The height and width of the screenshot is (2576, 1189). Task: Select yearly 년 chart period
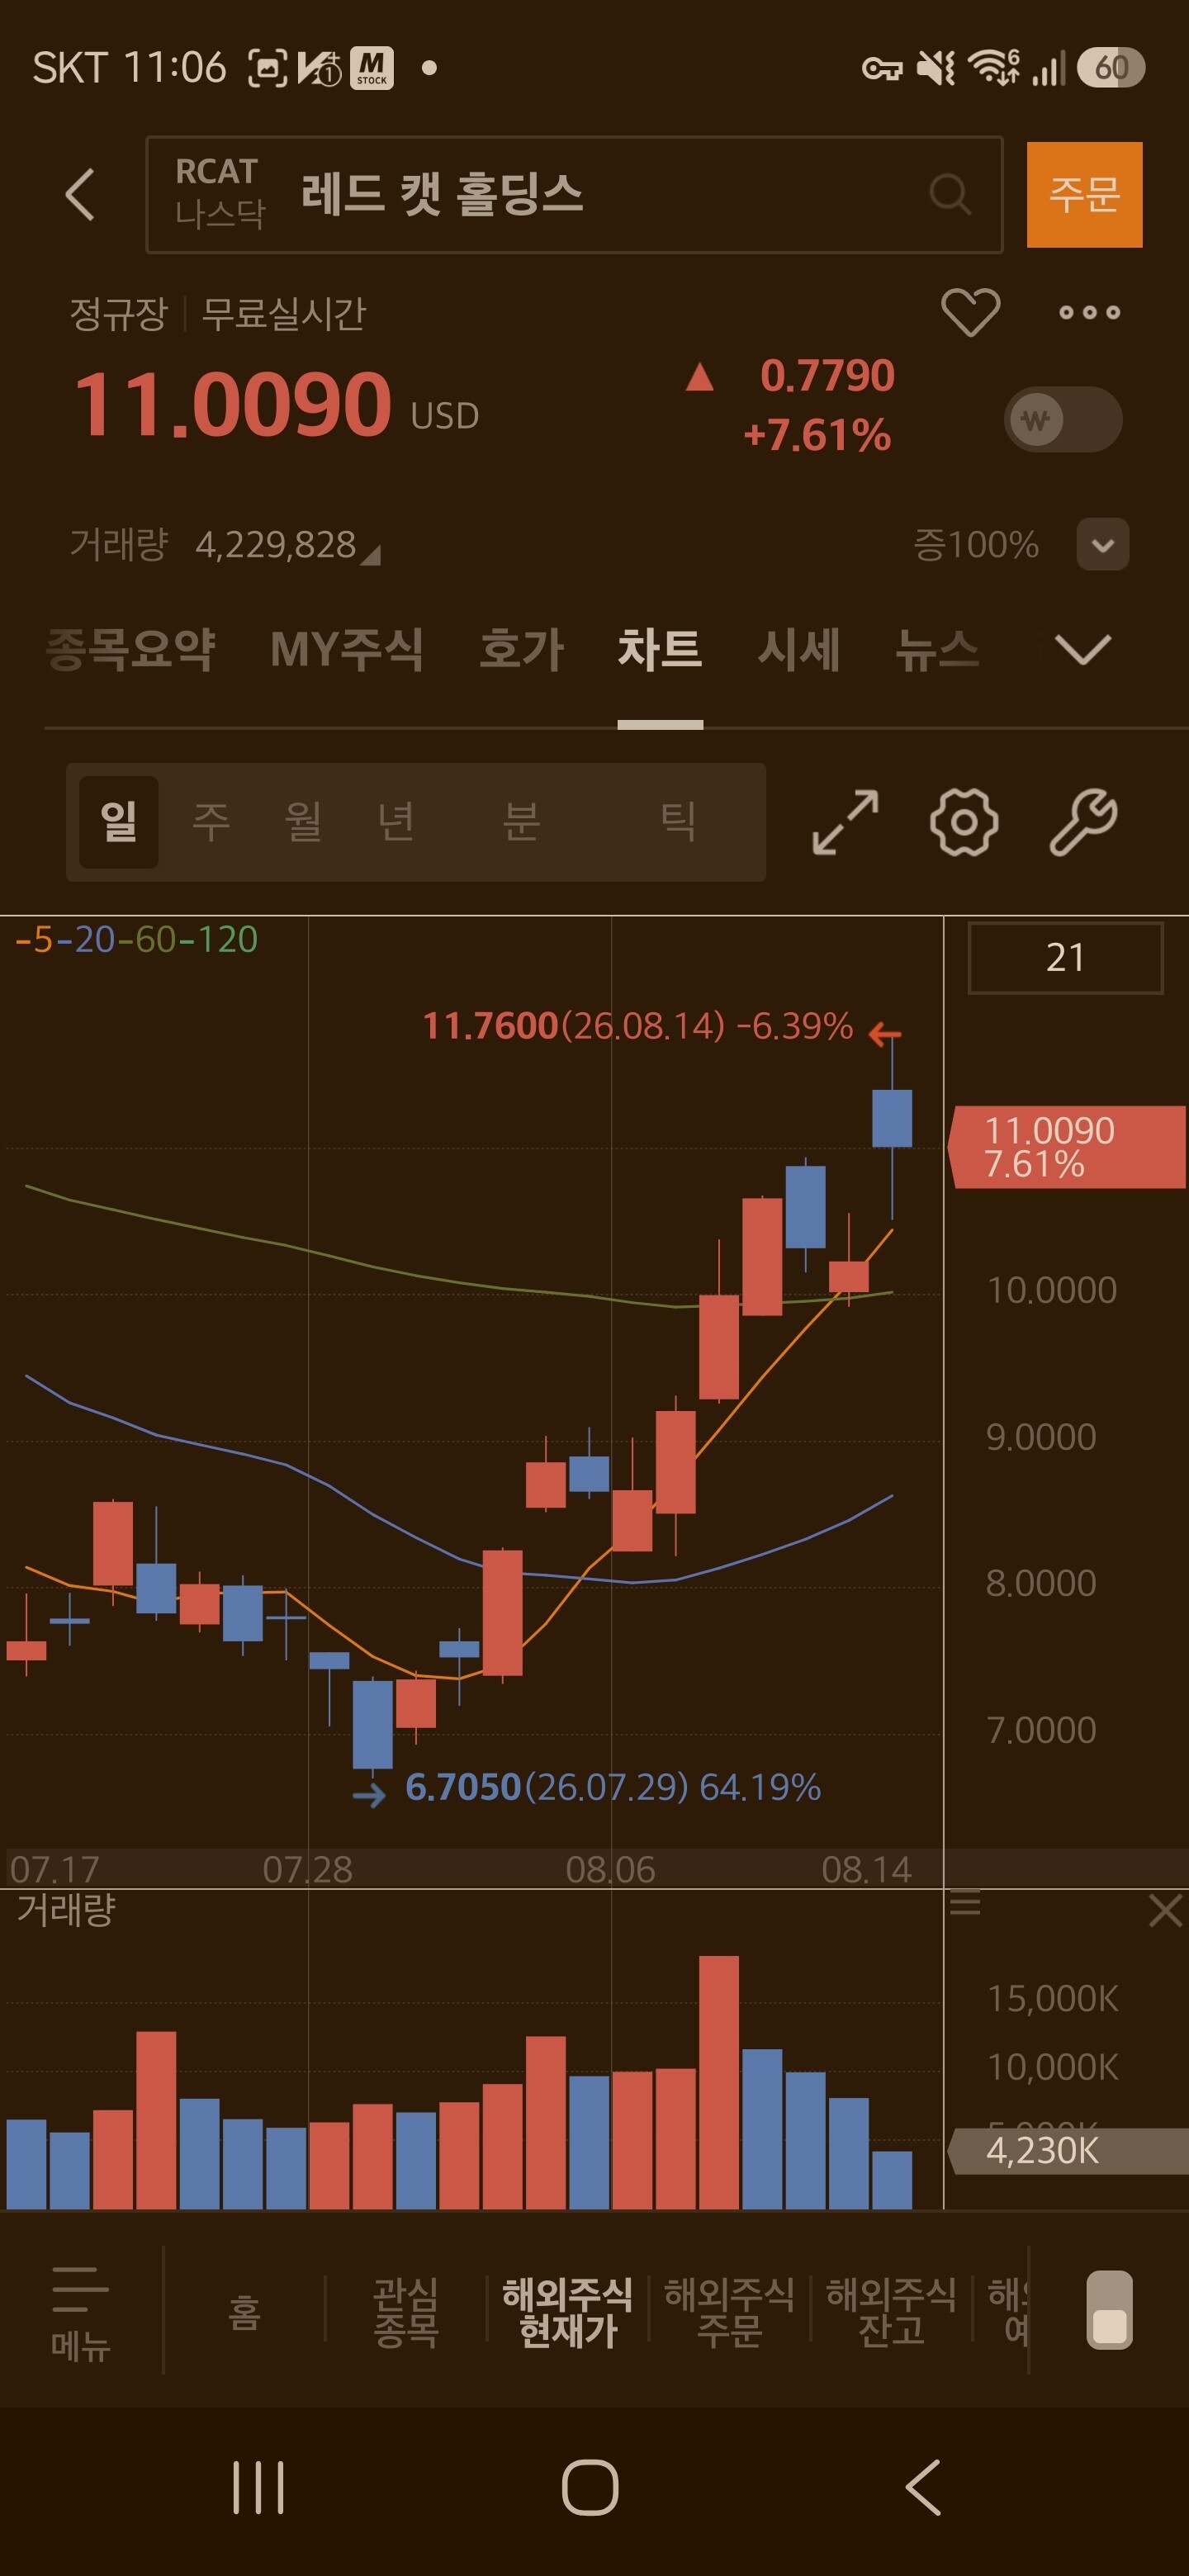coord(396,822)
